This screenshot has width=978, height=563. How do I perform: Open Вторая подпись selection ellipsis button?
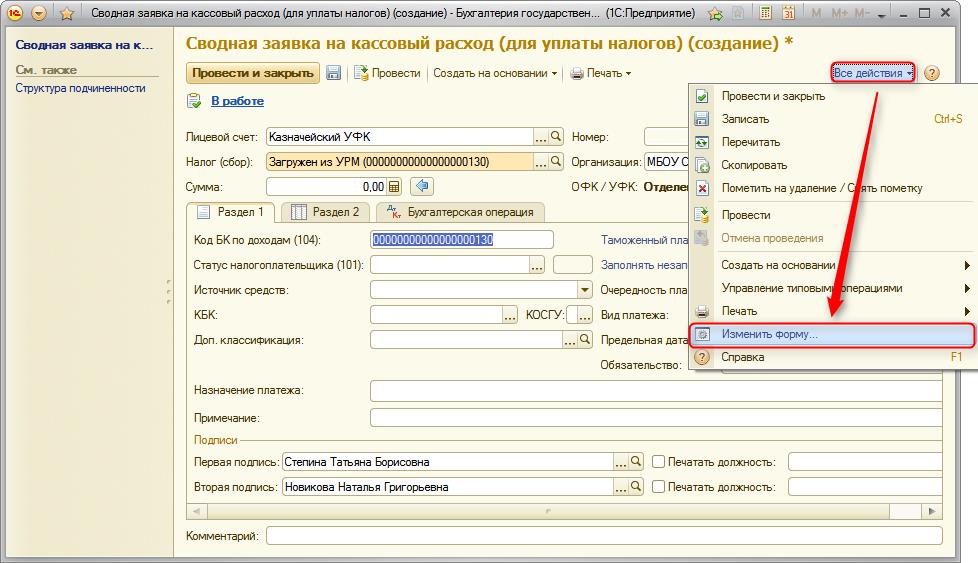[x=620, y=487]
